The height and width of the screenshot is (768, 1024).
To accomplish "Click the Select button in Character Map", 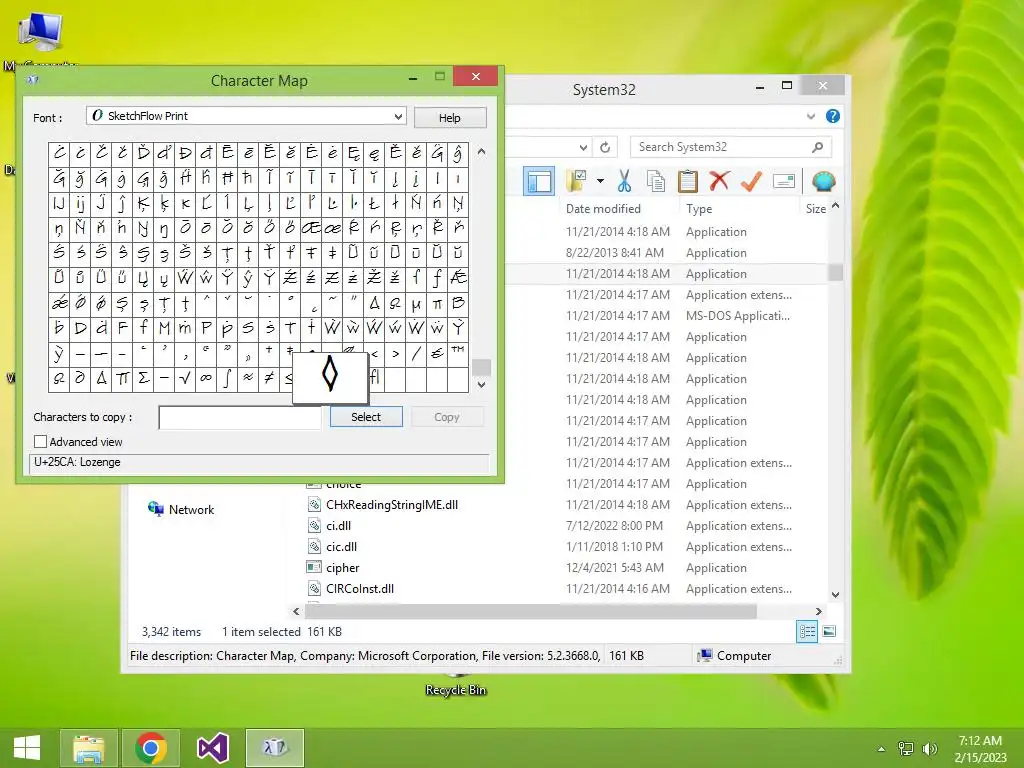I will [x=366, y=417].
